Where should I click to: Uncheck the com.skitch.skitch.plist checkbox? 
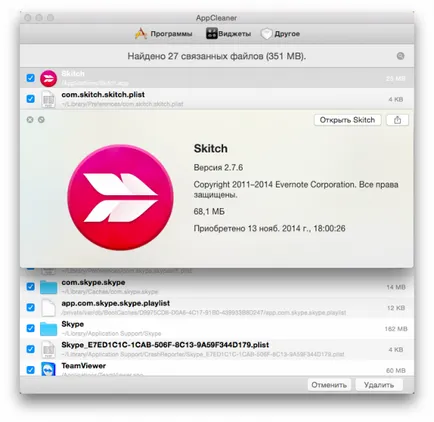pyautogui.click(x=31, y=99)
